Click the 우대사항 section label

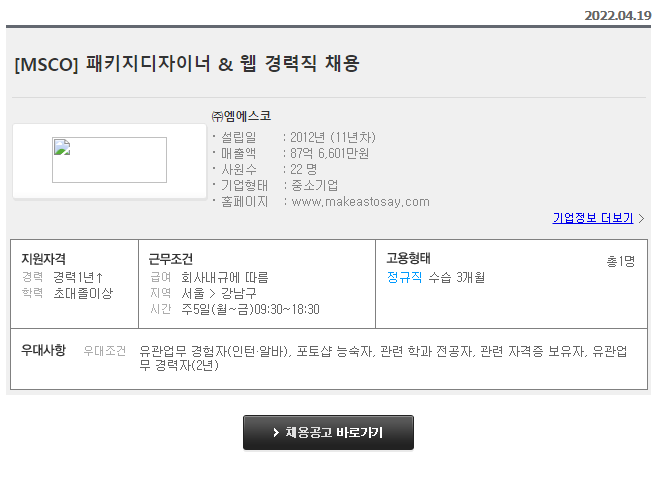click(44, 350)
